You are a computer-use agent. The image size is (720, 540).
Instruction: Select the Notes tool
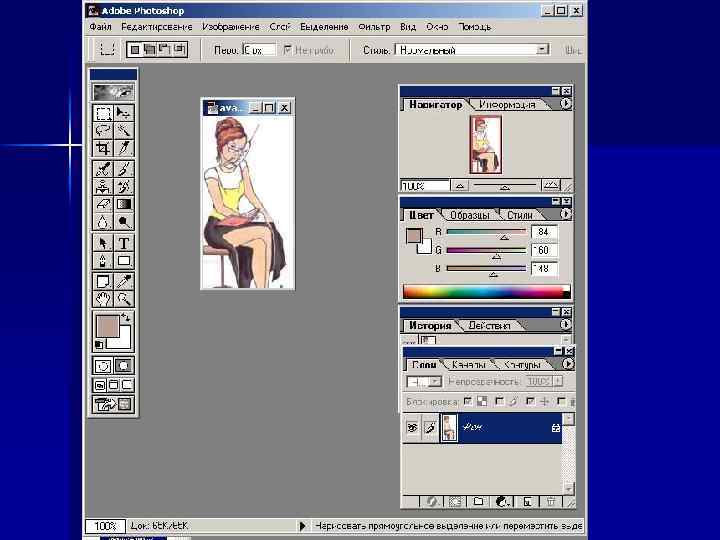pos(103,281)
